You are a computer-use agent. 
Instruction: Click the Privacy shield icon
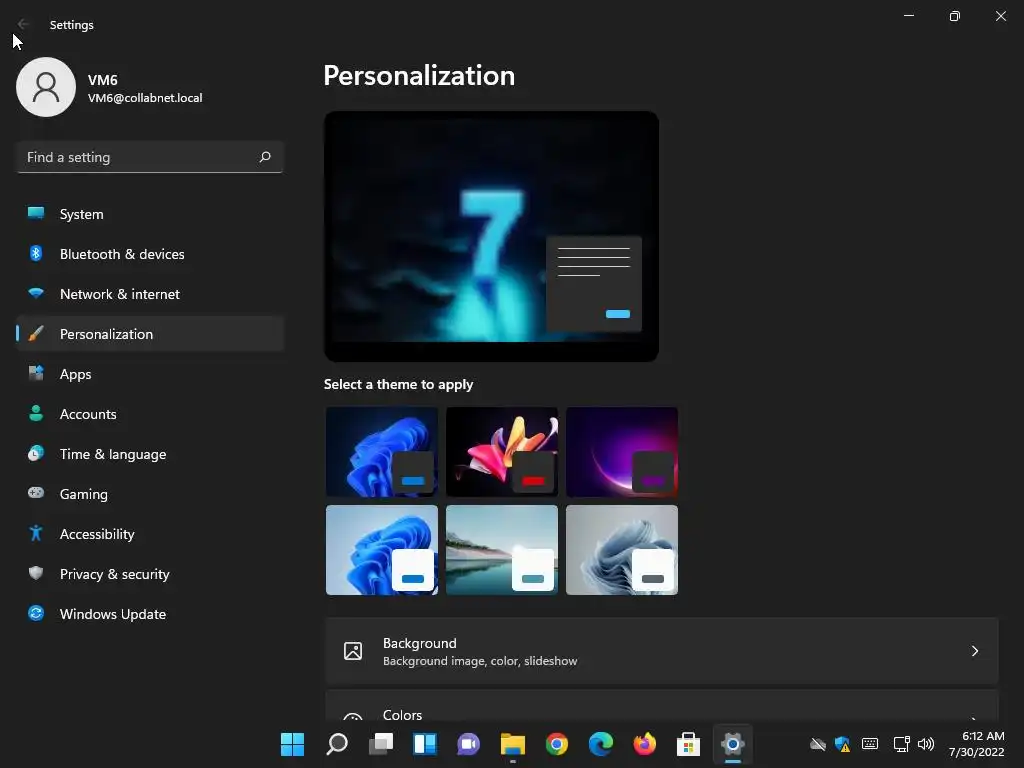click(36, 573)
